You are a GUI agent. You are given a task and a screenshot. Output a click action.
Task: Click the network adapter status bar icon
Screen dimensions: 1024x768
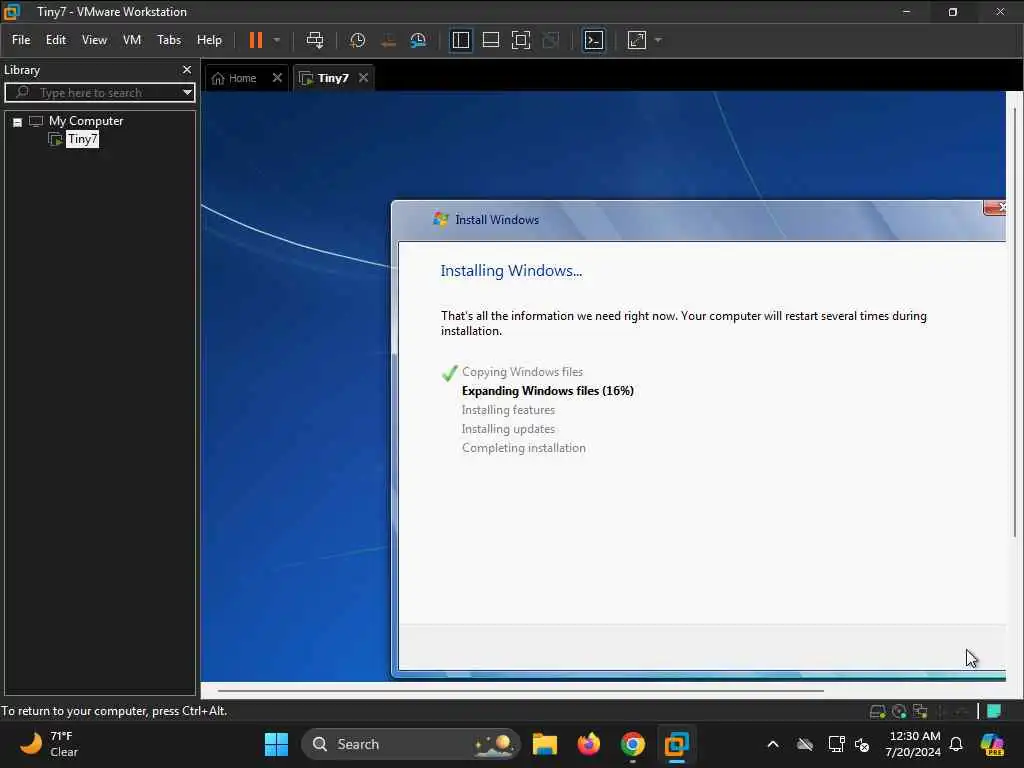point(921,711)
